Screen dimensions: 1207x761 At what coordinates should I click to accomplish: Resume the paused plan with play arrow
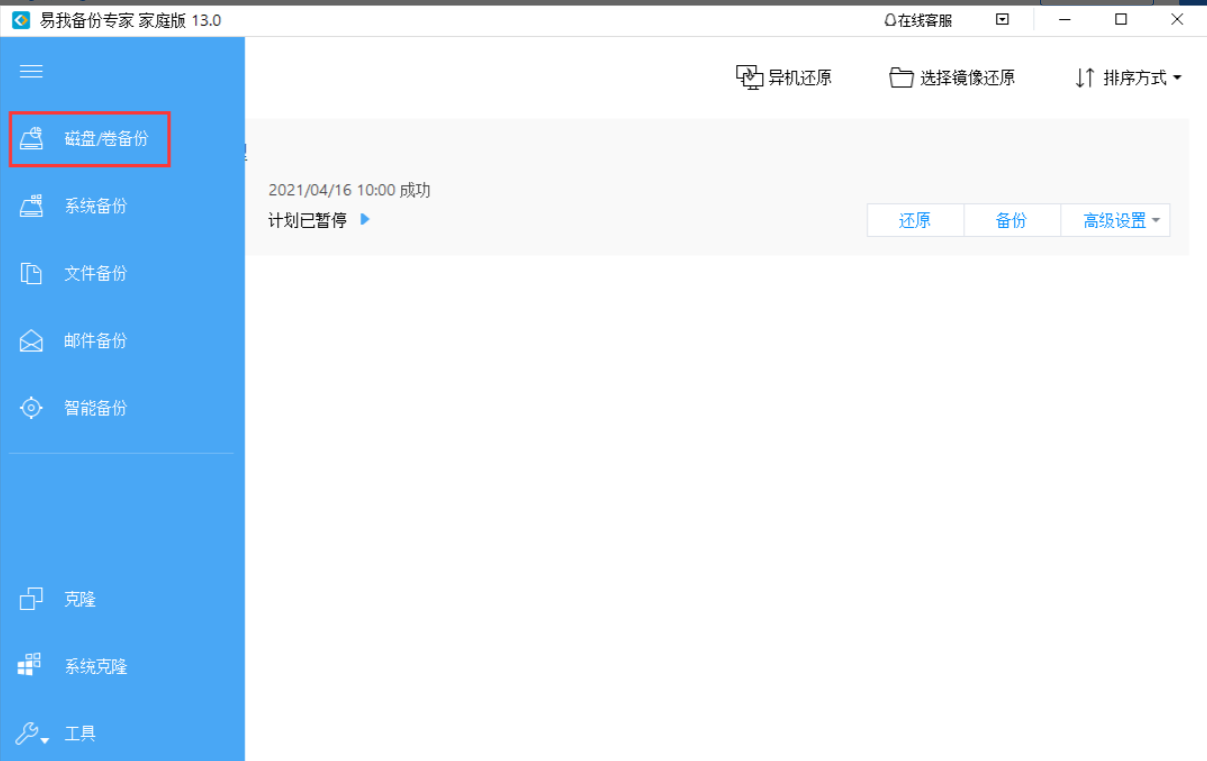[x=365, y=219]
